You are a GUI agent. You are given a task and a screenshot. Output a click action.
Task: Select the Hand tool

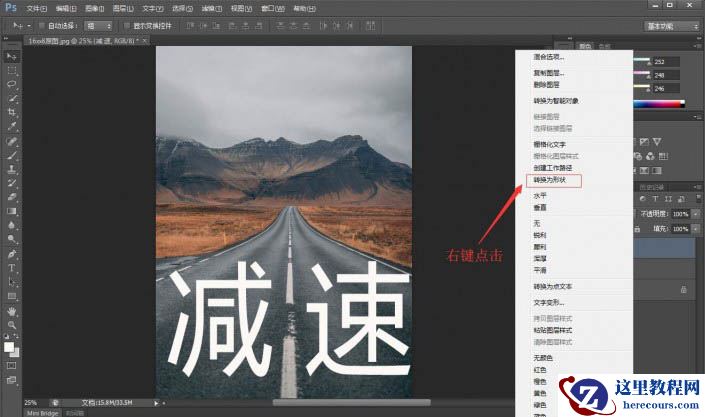point(12,311)
